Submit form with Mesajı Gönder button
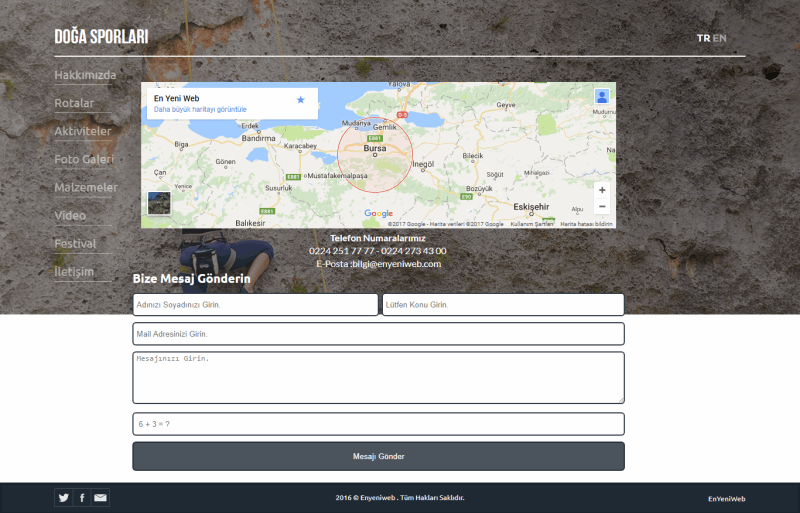 (x=379, y=456)
